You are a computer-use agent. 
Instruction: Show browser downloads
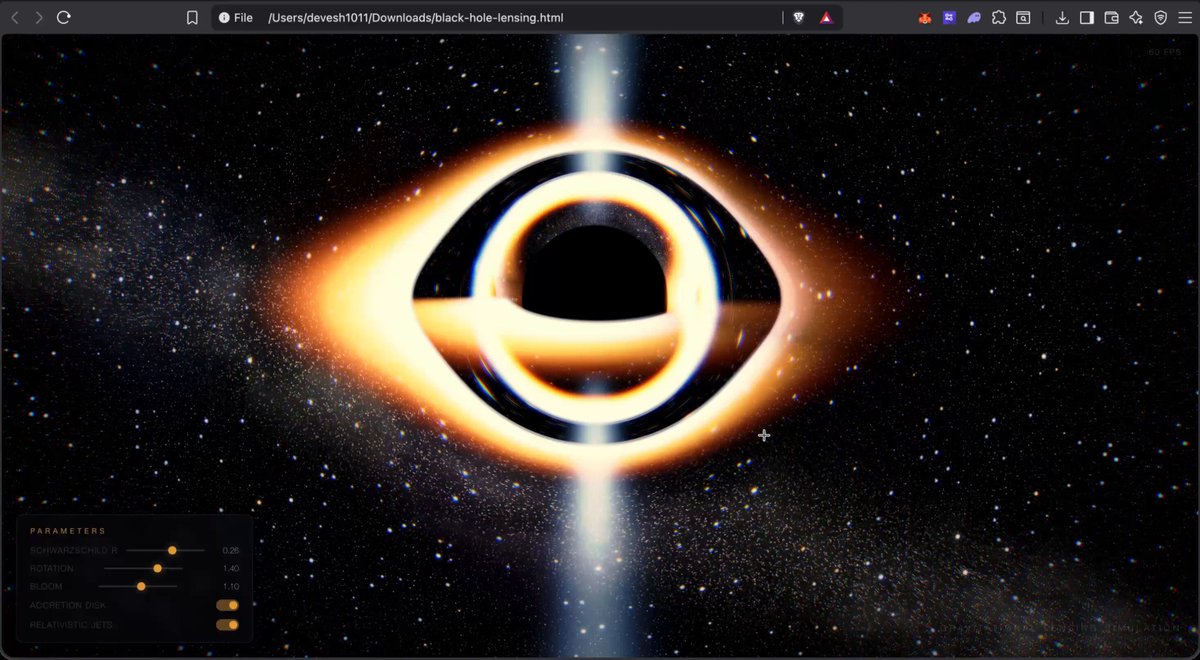pyautogui.click(x=1062, y=17)
